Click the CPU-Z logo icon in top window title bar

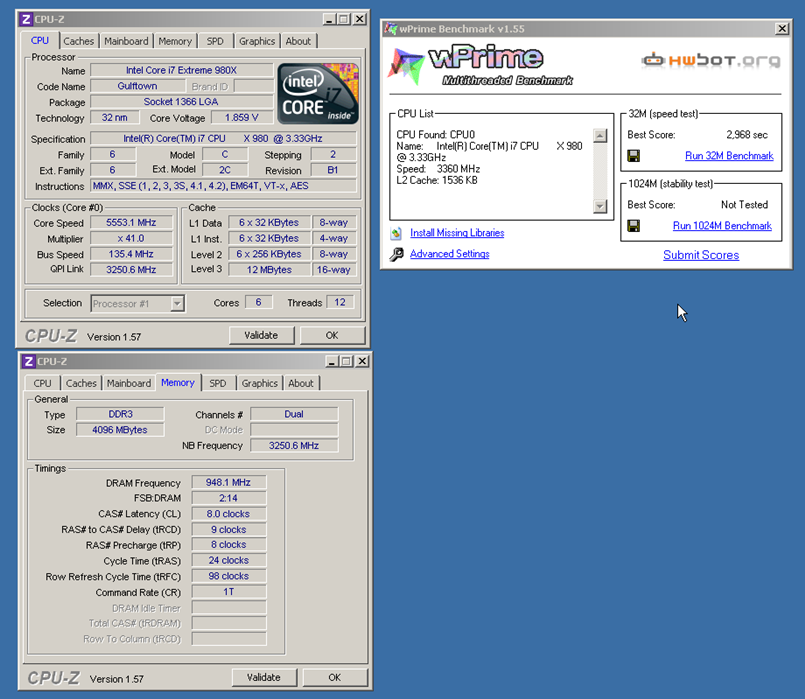pos(26,20)
